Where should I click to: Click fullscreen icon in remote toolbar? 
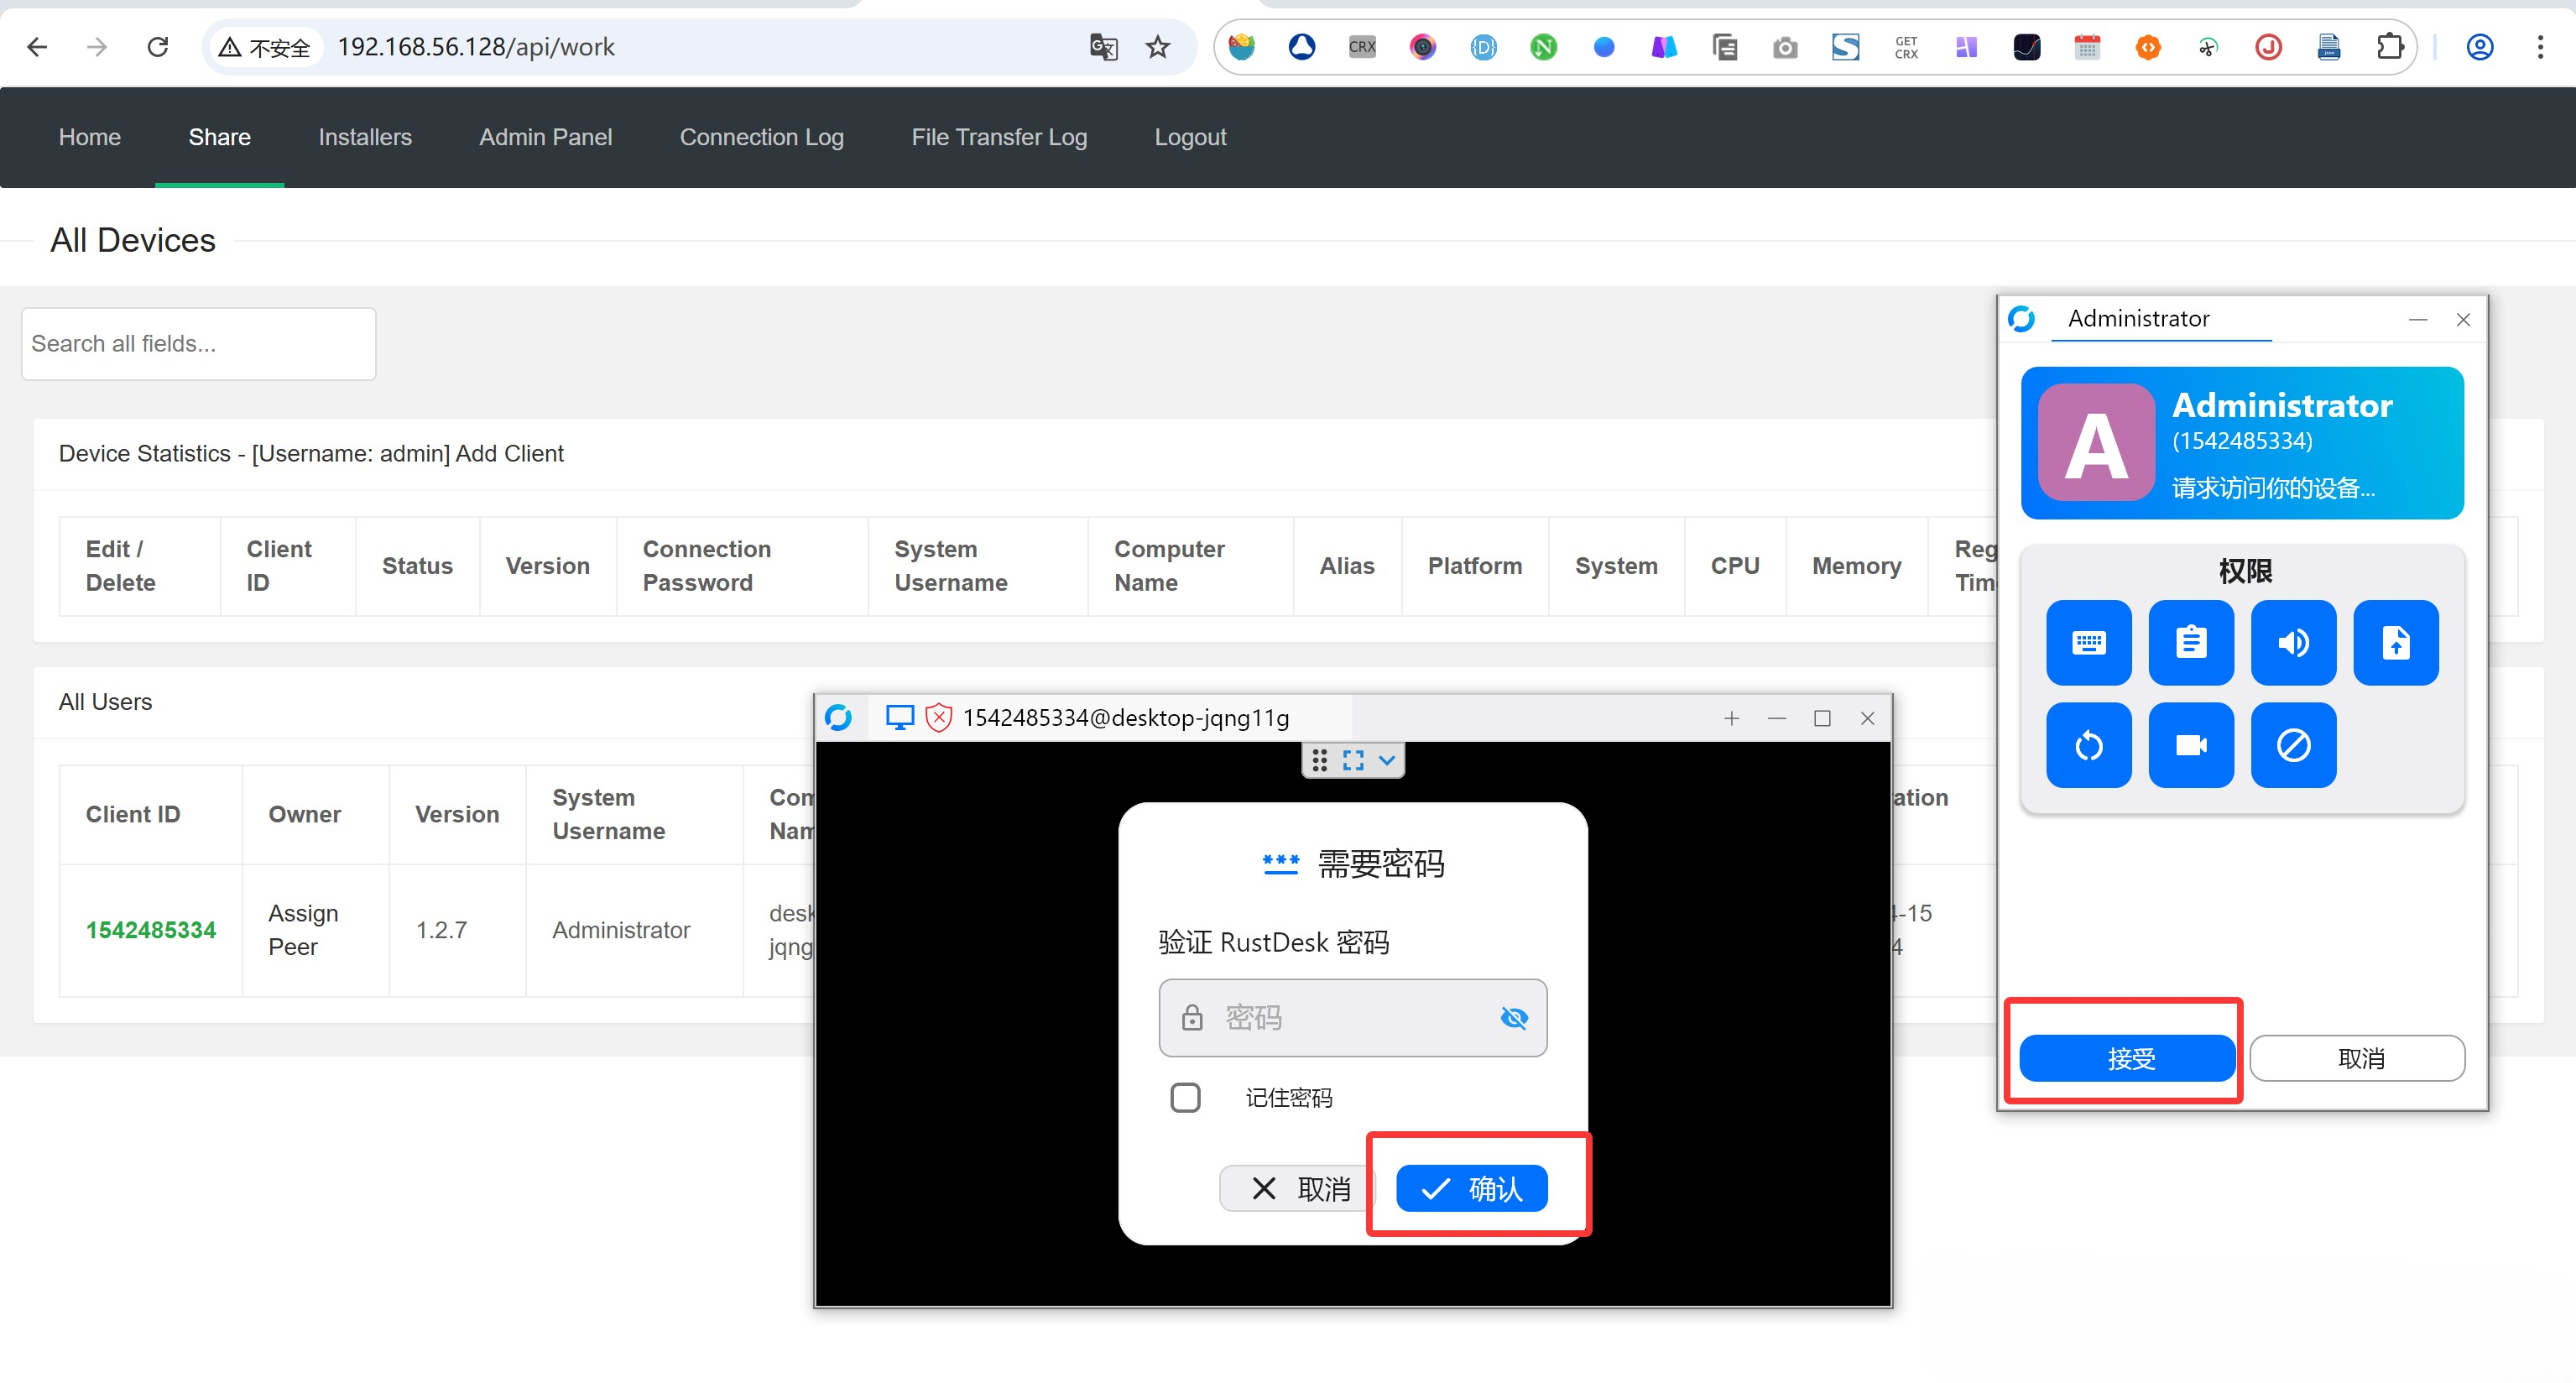tap(1353, 761)
